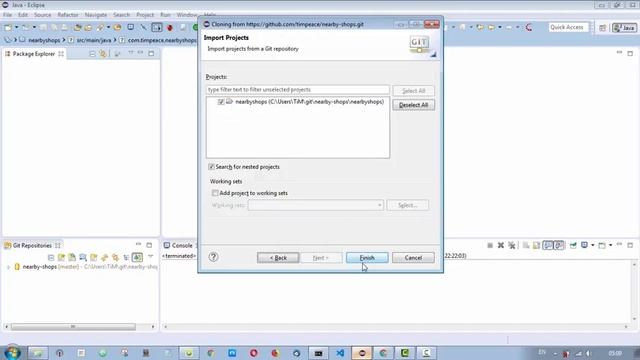Open the Navigate menu

click(96, 15)
